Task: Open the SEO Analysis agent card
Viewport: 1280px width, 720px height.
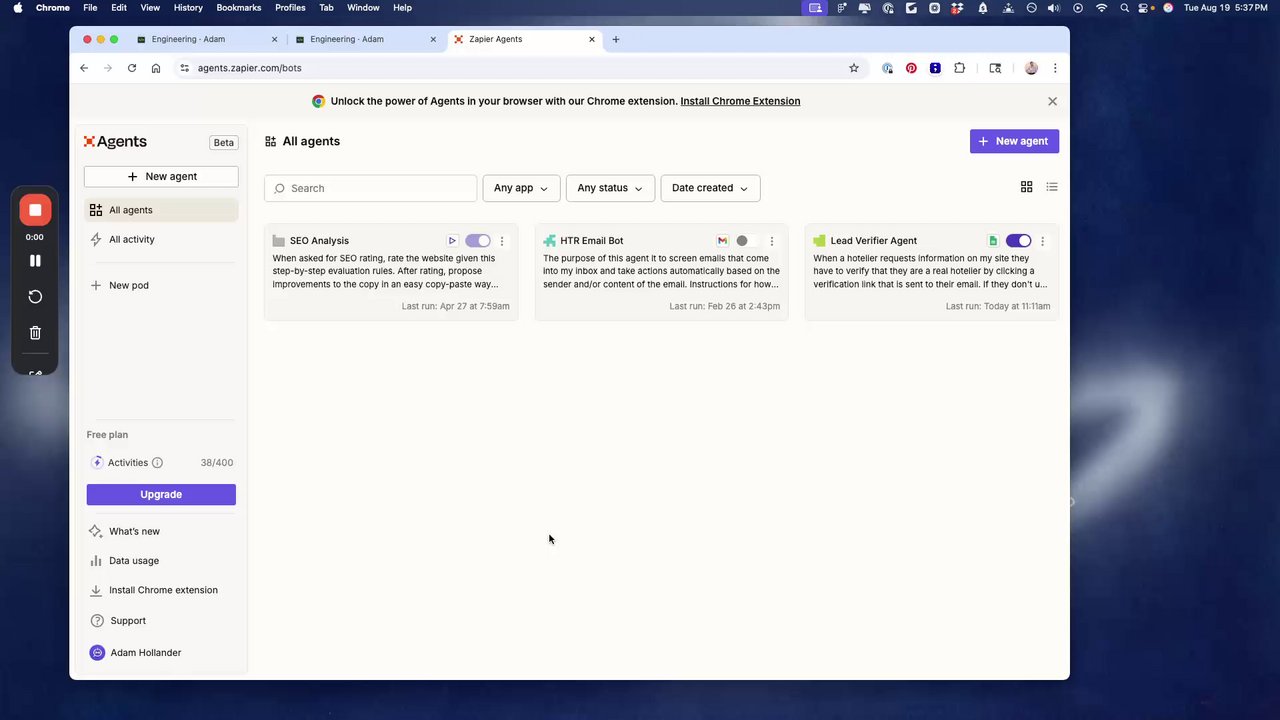Action: click(391, 272)
